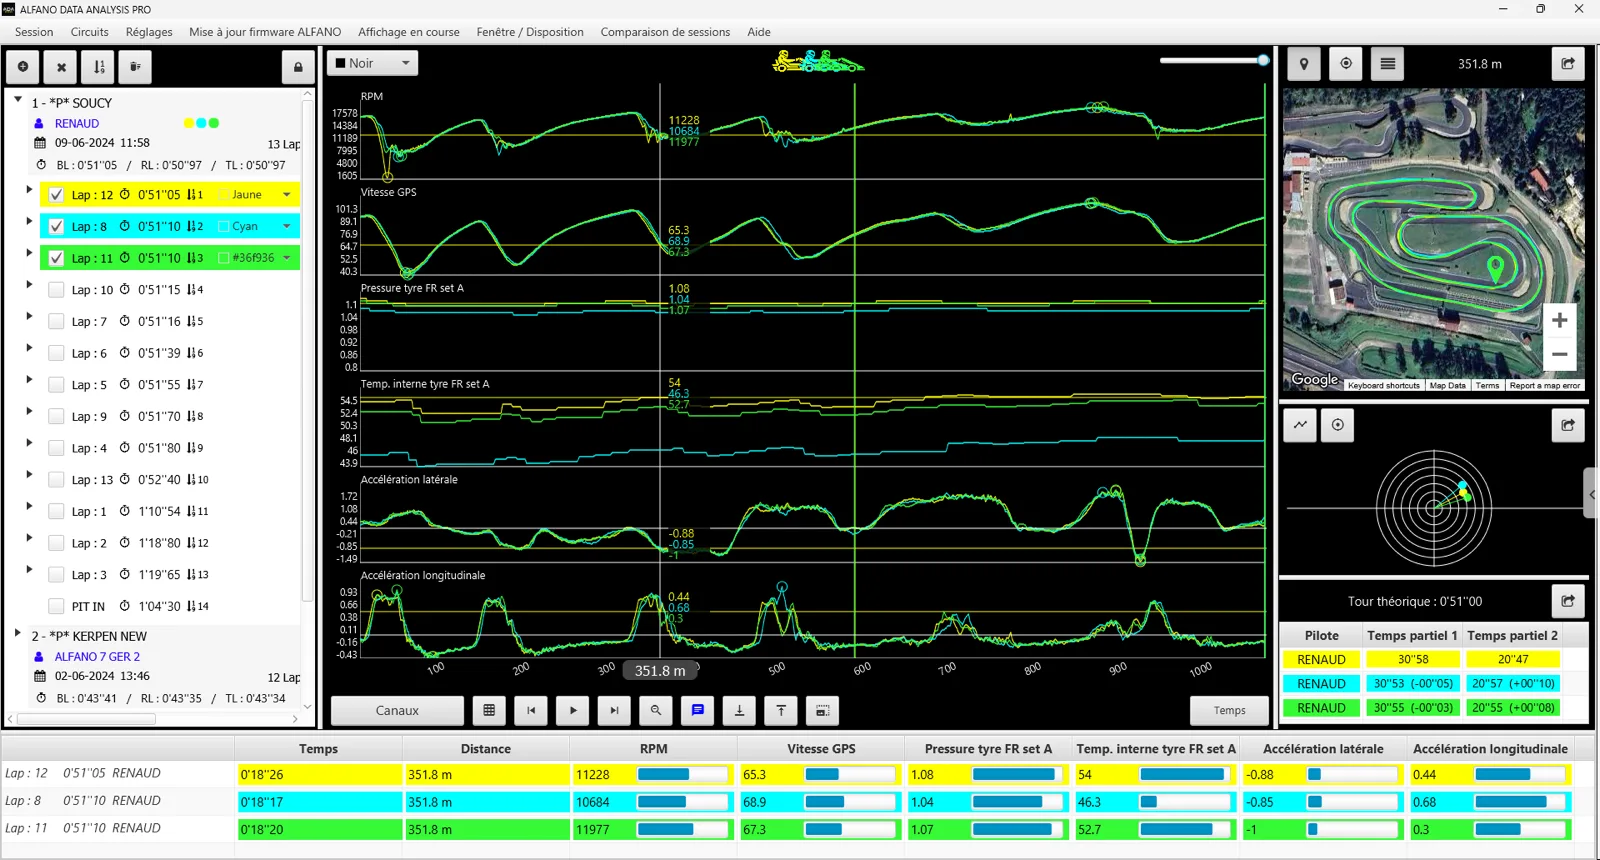Image resolution: width=1600 pixels, height=860 pixels.
Task: Open the Noir background color dropdown
Action: pos(372,63)
